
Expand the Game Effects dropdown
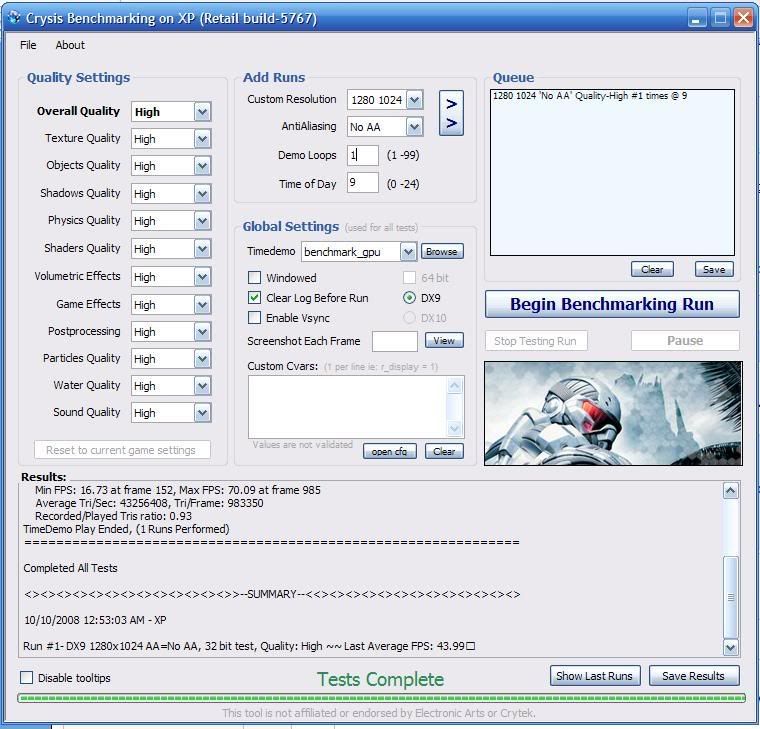click(202, 305)
